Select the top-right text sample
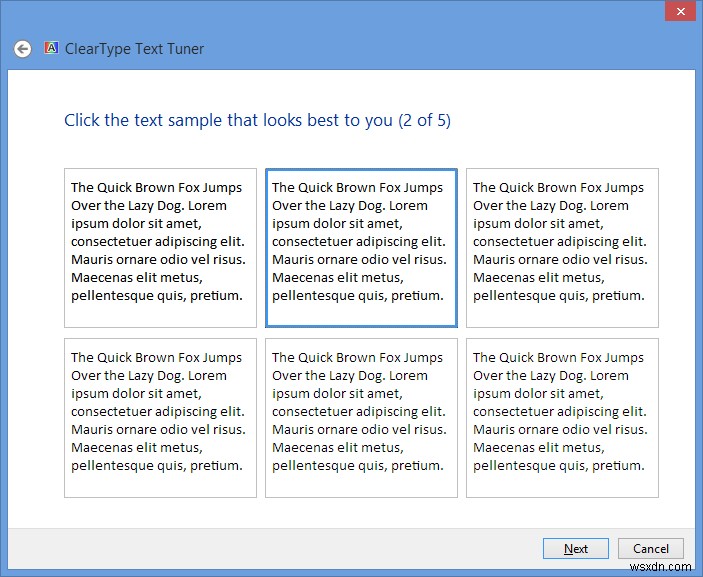The image size is (703, 577). (562, 248)
